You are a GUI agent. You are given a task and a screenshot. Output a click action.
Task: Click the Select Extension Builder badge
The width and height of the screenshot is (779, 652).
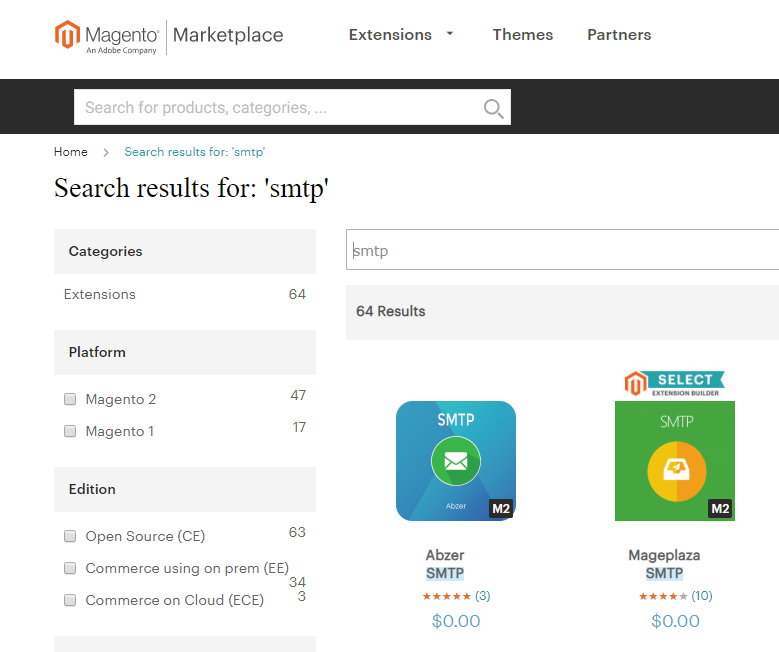click(674, 384)
